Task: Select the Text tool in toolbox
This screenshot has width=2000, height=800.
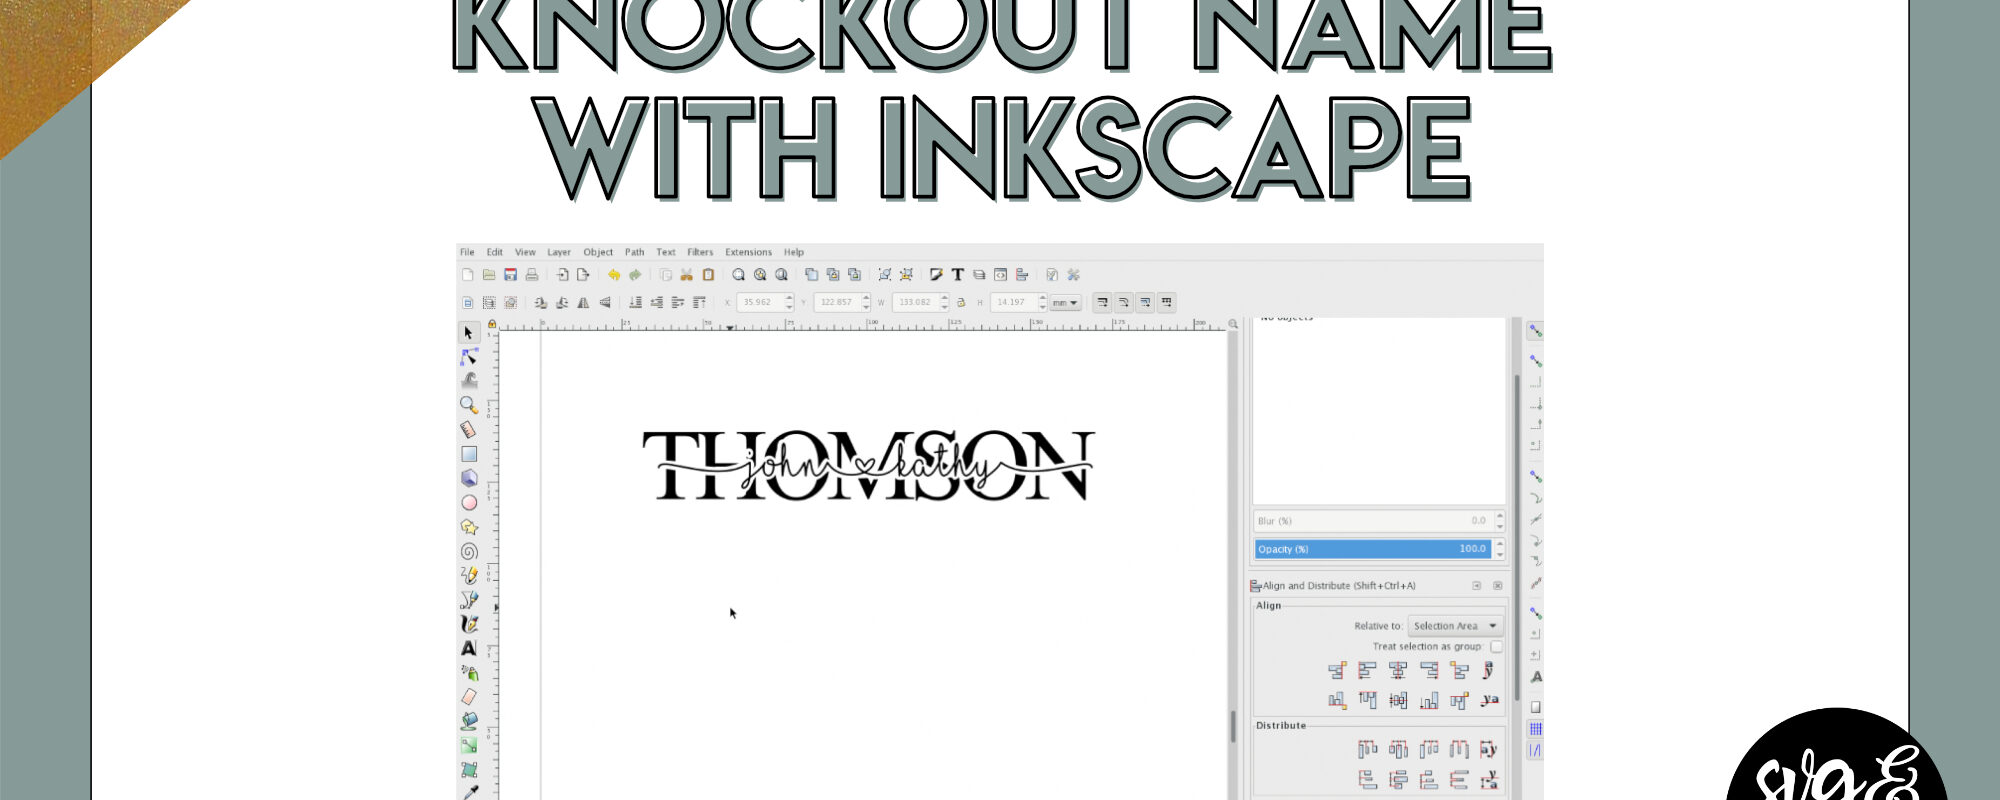Action: click(x=469, y=648)
